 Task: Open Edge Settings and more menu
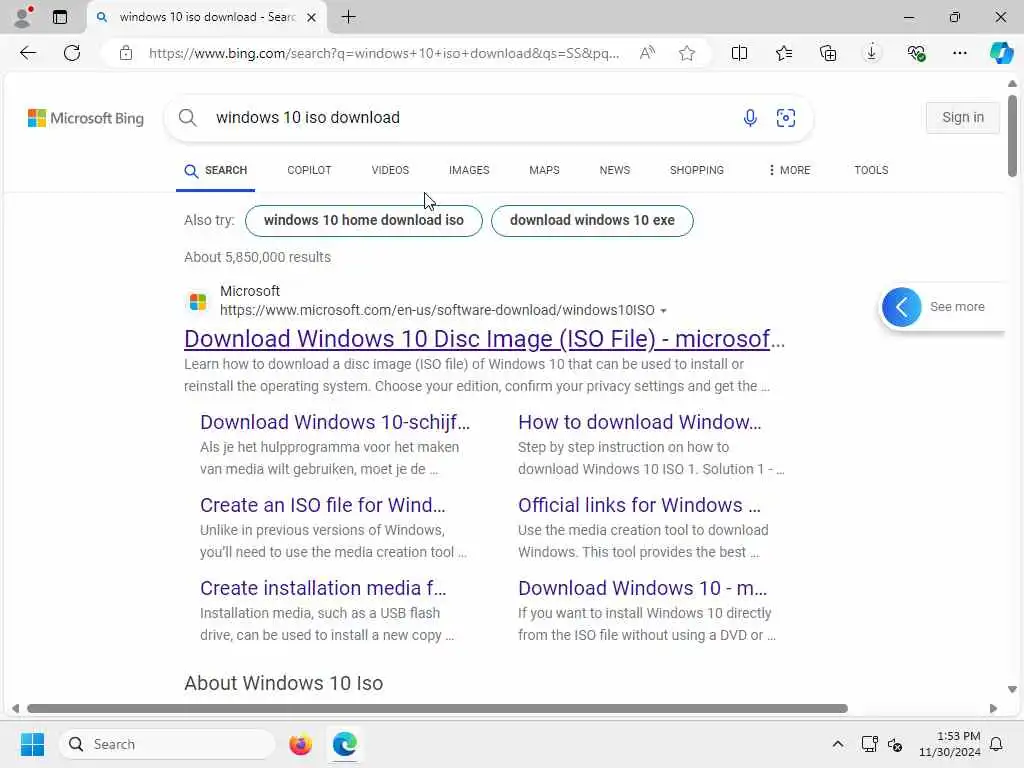tap(959, 53)
